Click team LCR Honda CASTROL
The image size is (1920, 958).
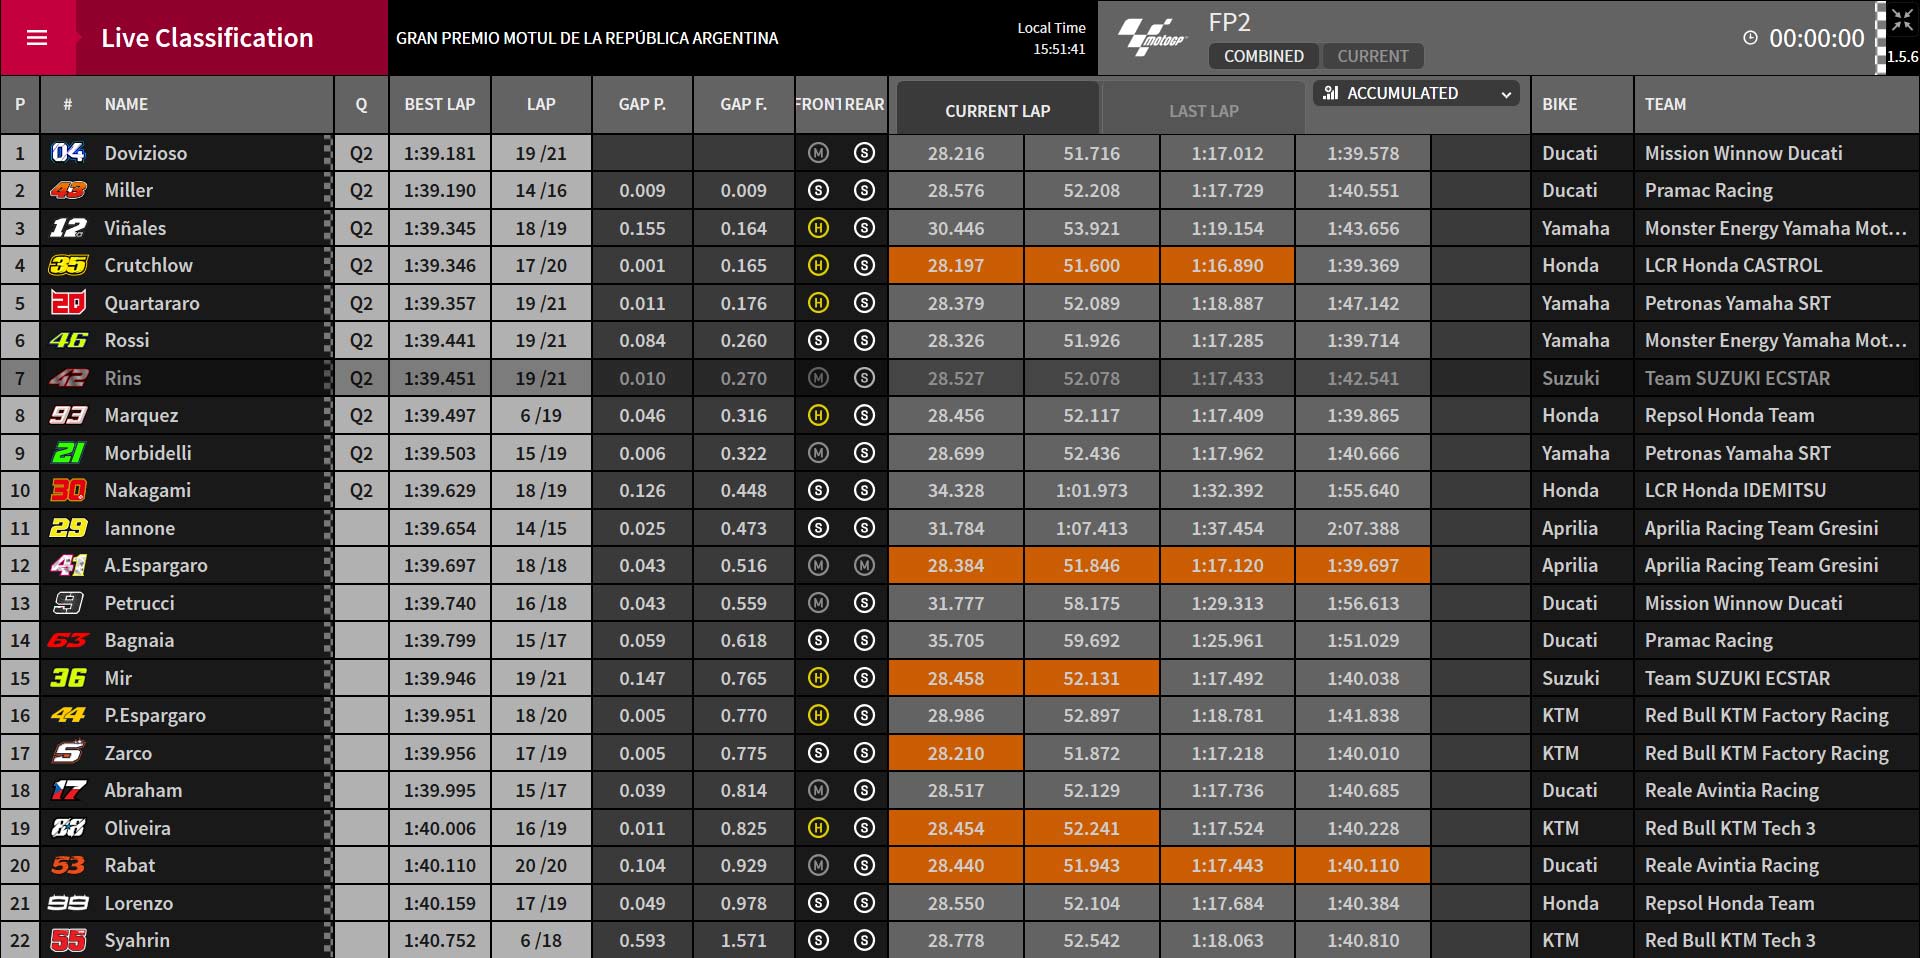(x=1733, y=265)
